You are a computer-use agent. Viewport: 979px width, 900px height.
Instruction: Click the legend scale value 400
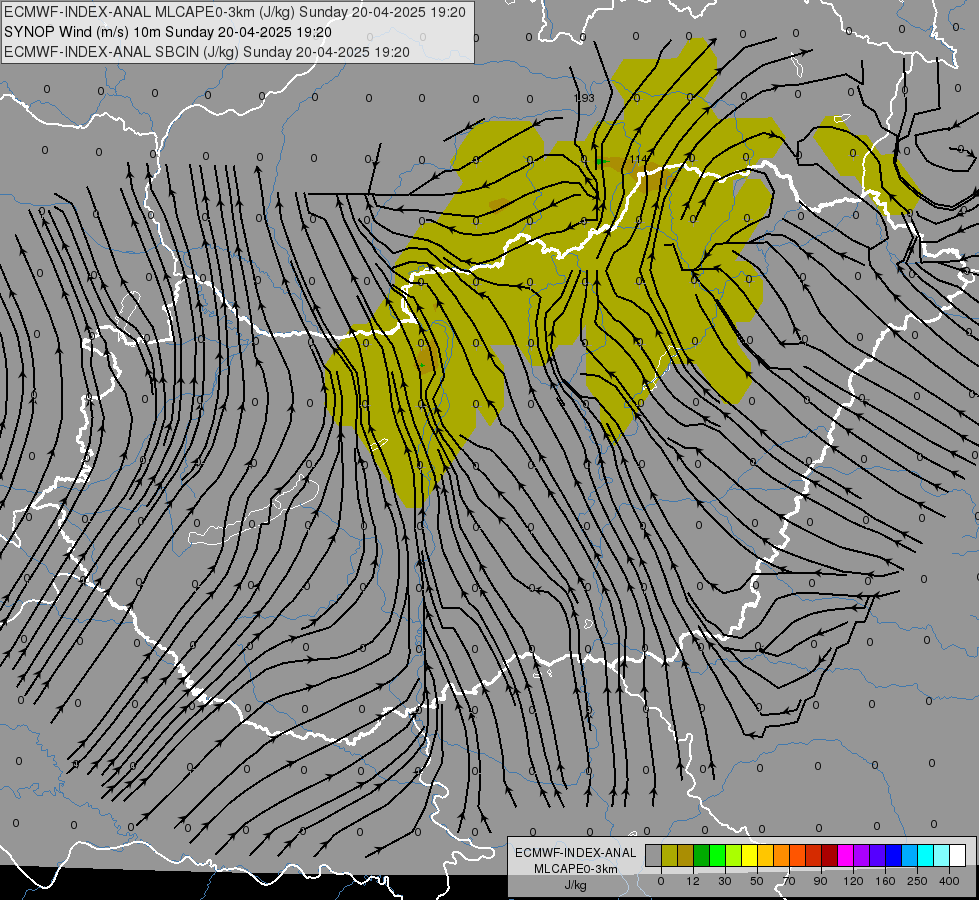pyautogui.click(x=949, y=881)
